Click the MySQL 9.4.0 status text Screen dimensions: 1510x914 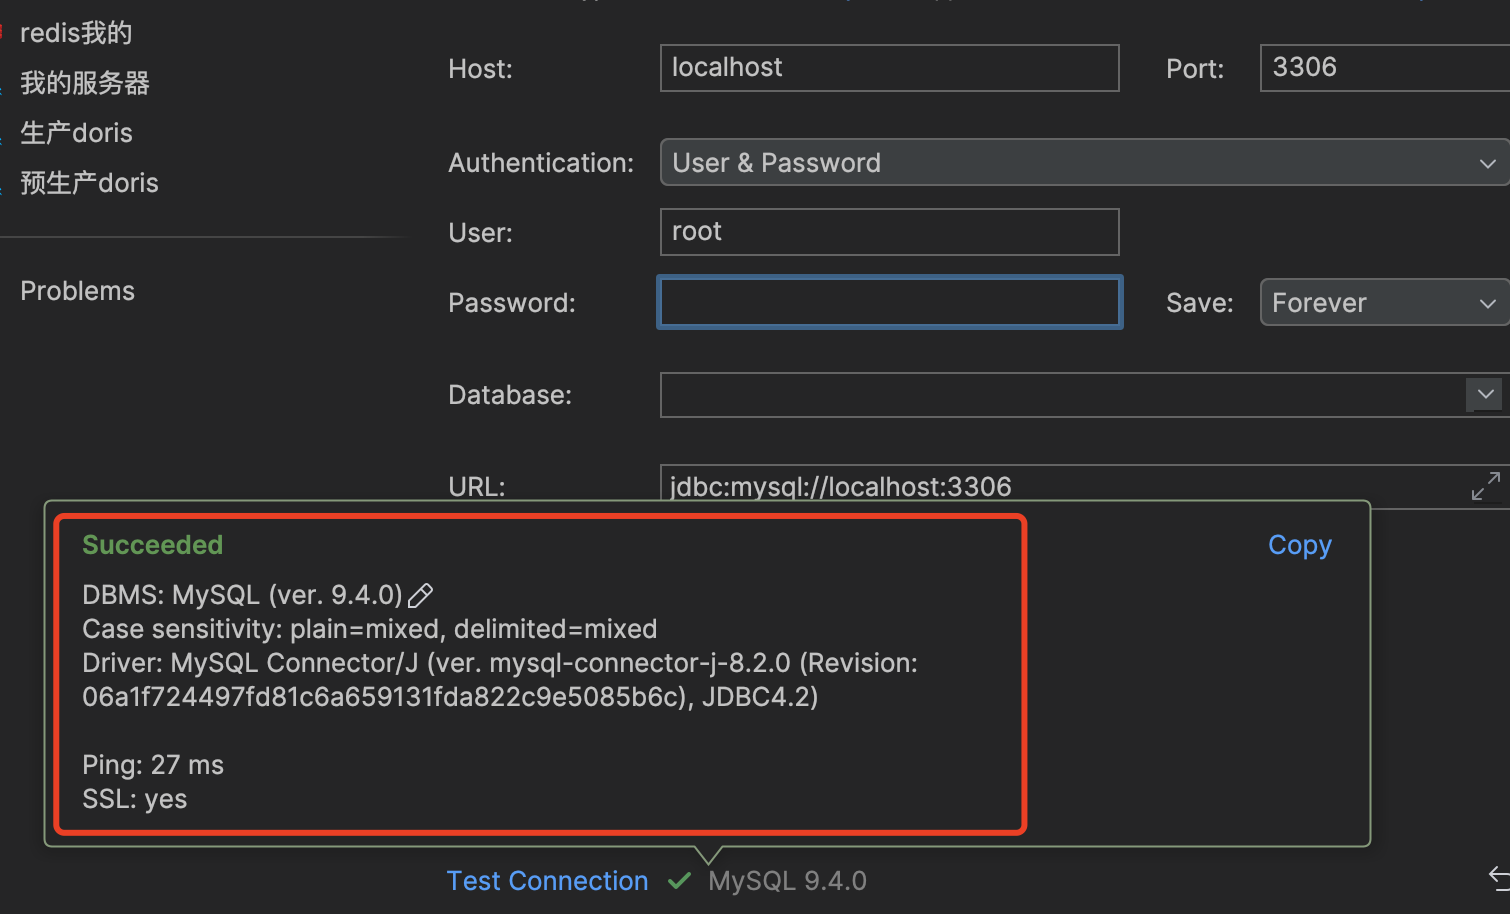pos(787,881)
